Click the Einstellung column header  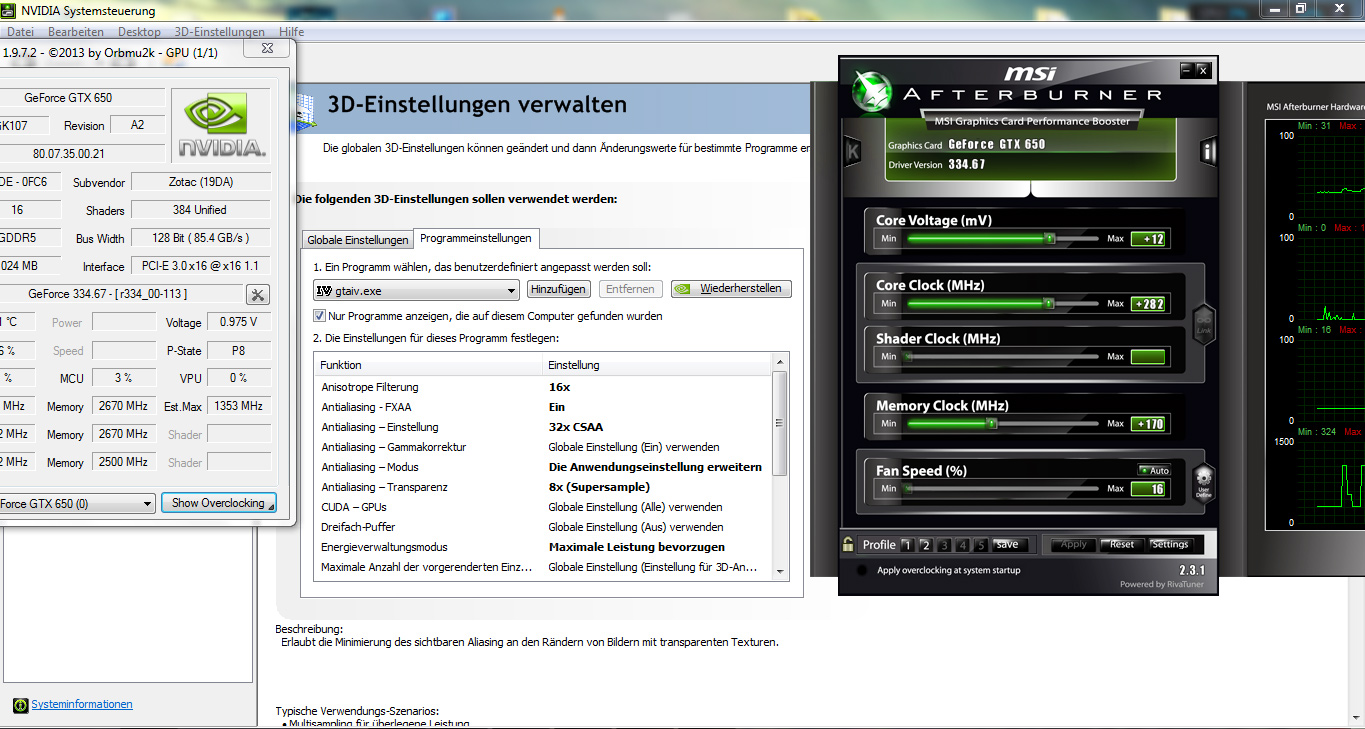point(658,365)
